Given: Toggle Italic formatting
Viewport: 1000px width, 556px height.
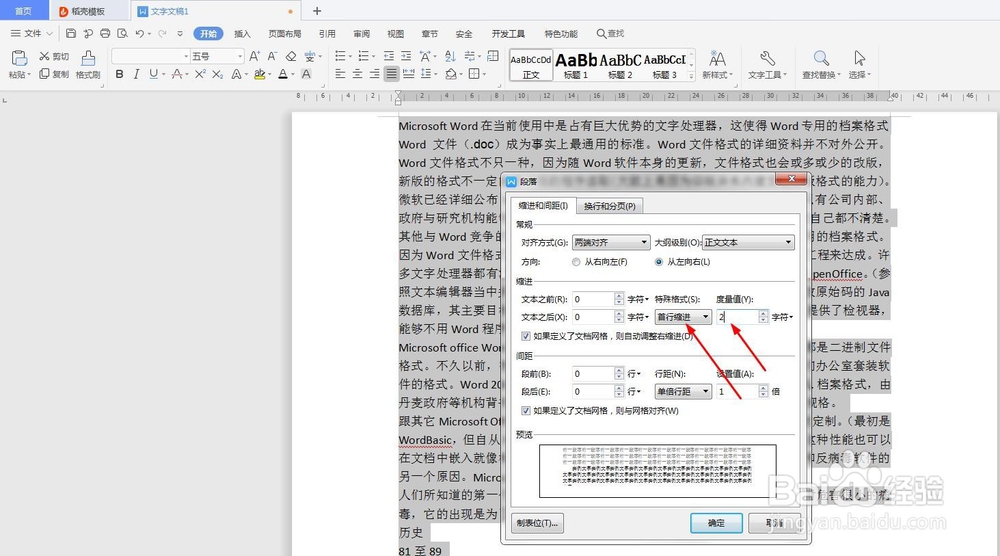Looking at the screenshot, I should tap(136, 74).
